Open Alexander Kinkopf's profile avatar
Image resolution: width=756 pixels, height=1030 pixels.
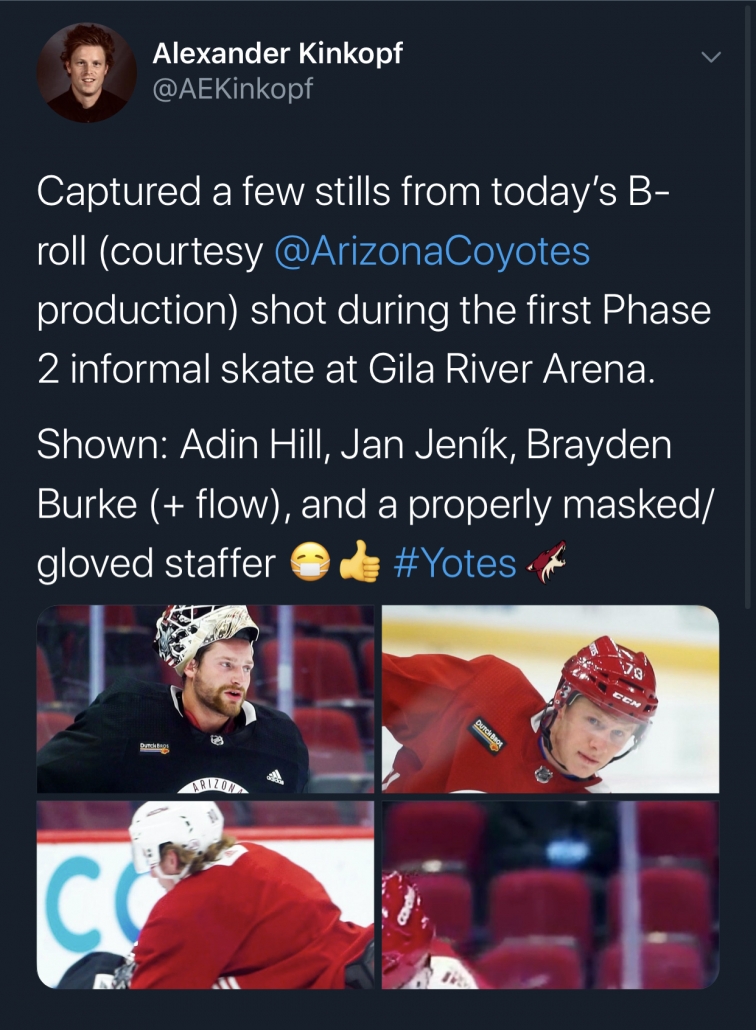point(87,72)
